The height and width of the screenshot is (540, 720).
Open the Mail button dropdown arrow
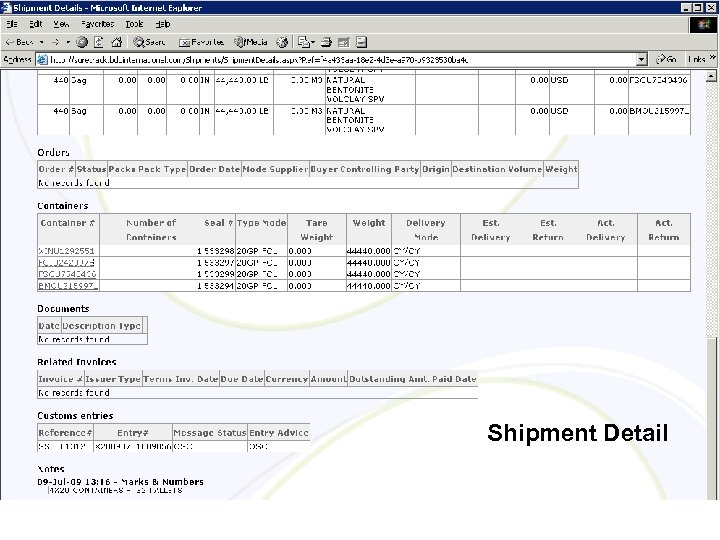click(313, 42)
